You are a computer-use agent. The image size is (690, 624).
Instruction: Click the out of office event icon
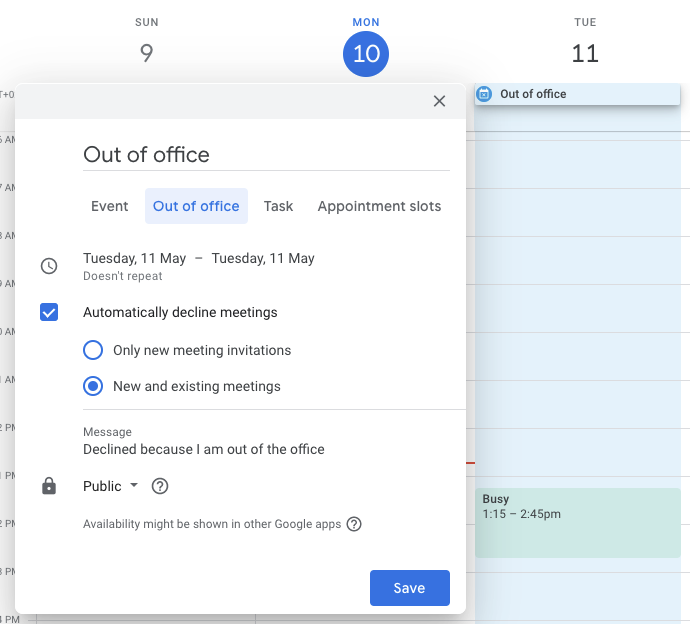[484, 94]
